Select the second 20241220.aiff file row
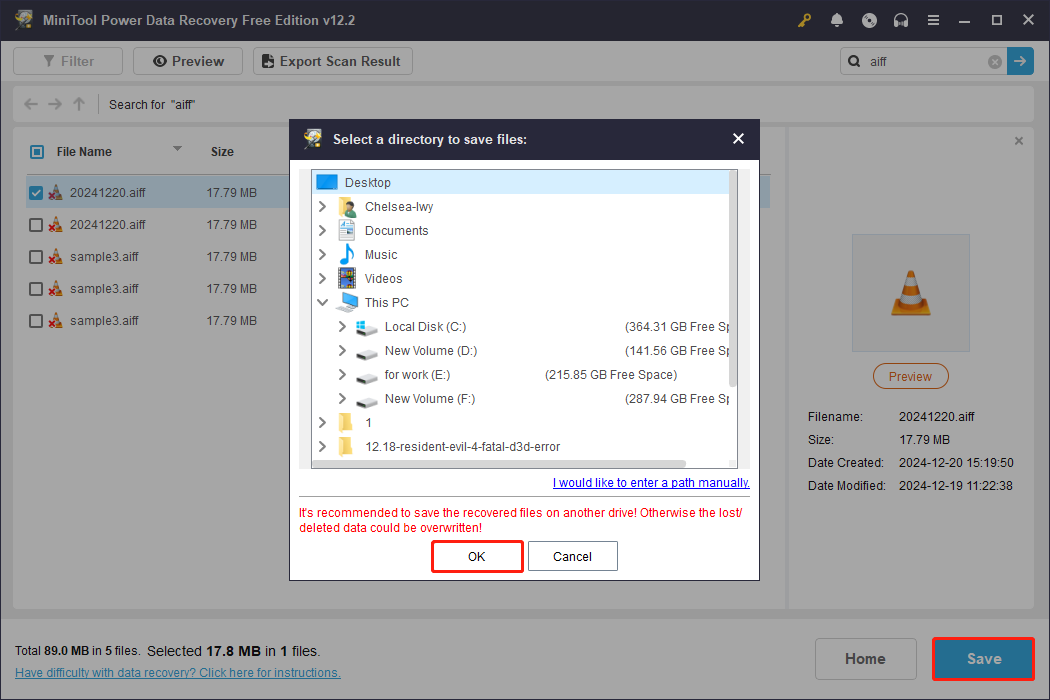Image resolution: width=1050 pixels, height=700 pixels. click(x=157, y=225)
